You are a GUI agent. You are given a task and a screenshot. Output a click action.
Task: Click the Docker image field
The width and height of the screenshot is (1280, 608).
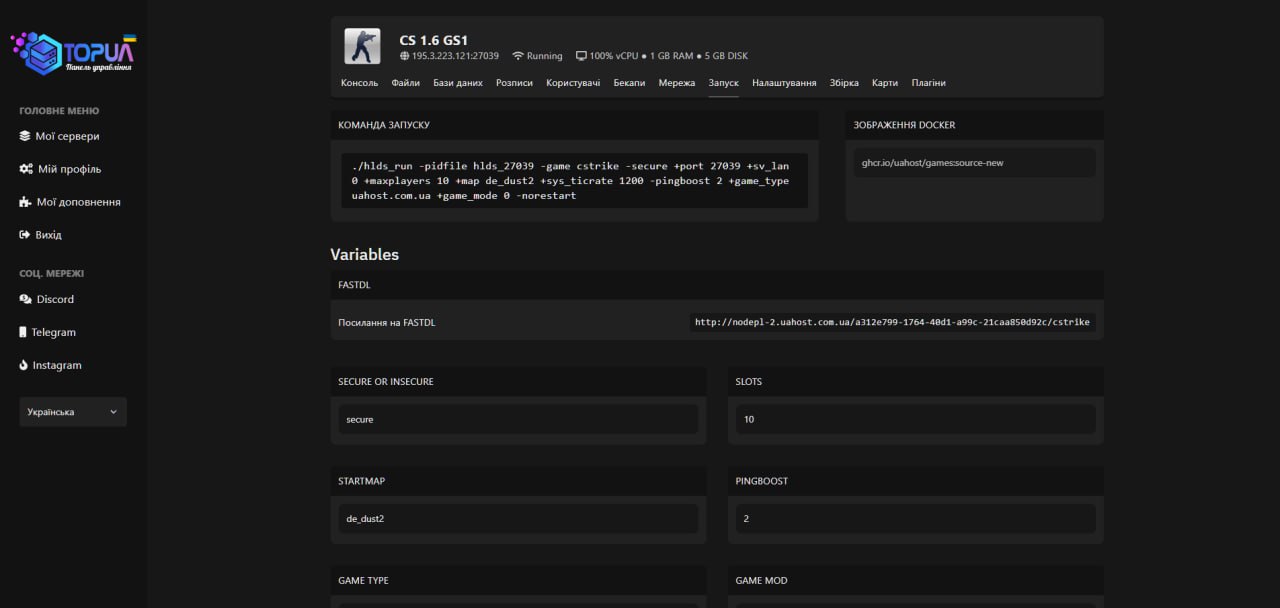(x=974, y=163)
